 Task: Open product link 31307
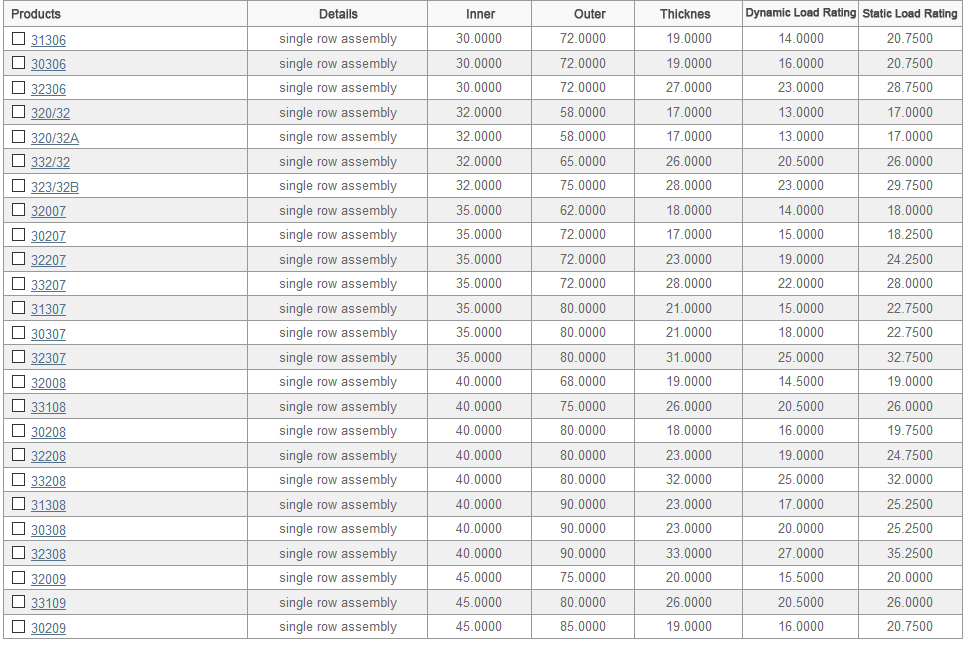[x=48, y=310]
